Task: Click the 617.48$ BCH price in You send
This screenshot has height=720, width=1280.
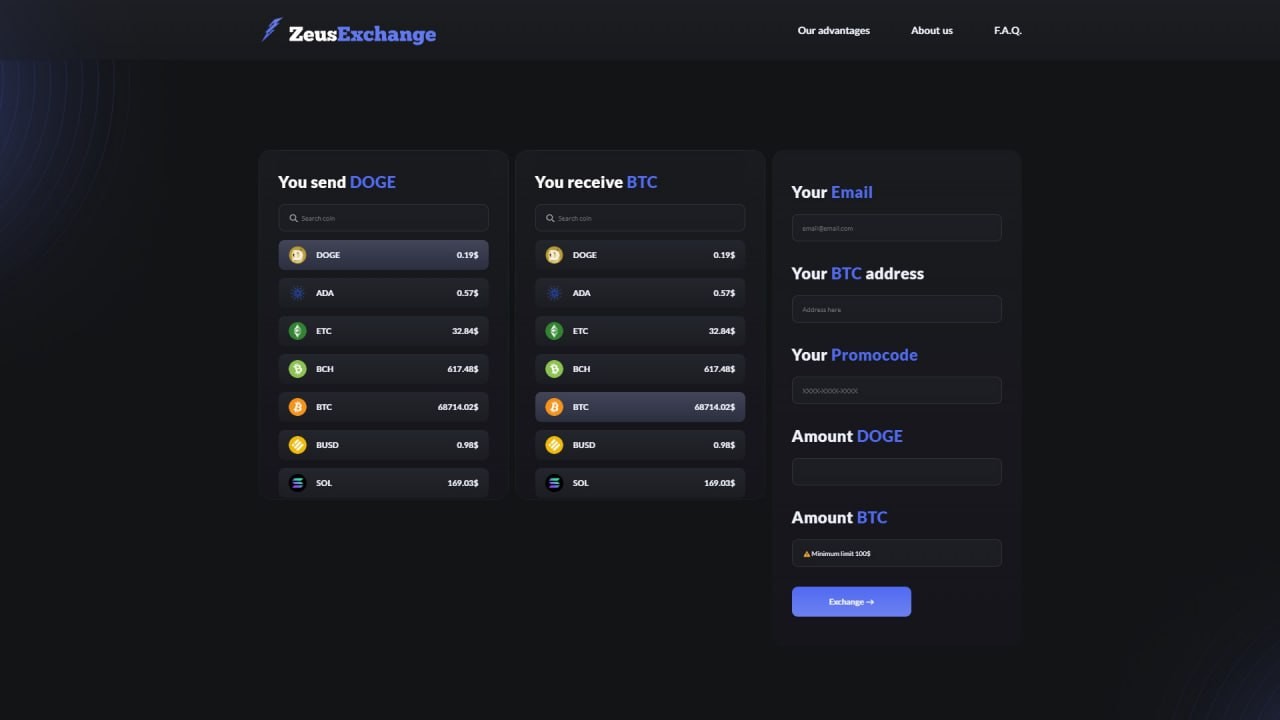Action: pos(463,369)
